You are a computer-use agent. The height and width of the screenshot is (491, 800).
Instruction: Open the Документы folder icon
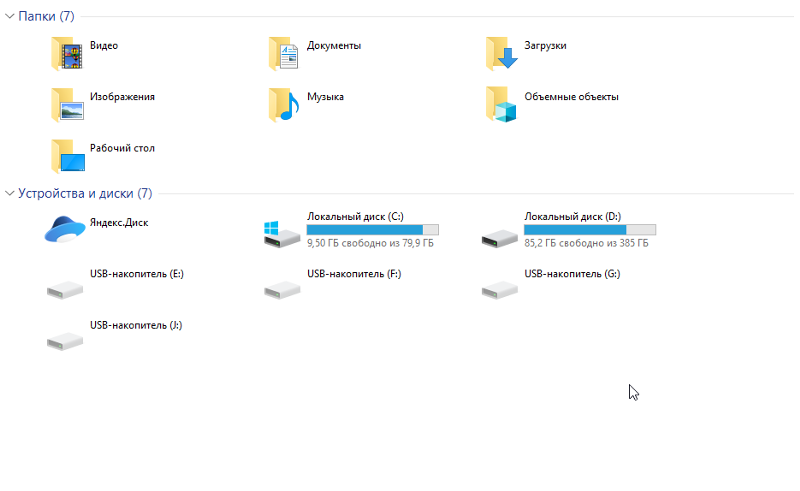click(284, 53)
